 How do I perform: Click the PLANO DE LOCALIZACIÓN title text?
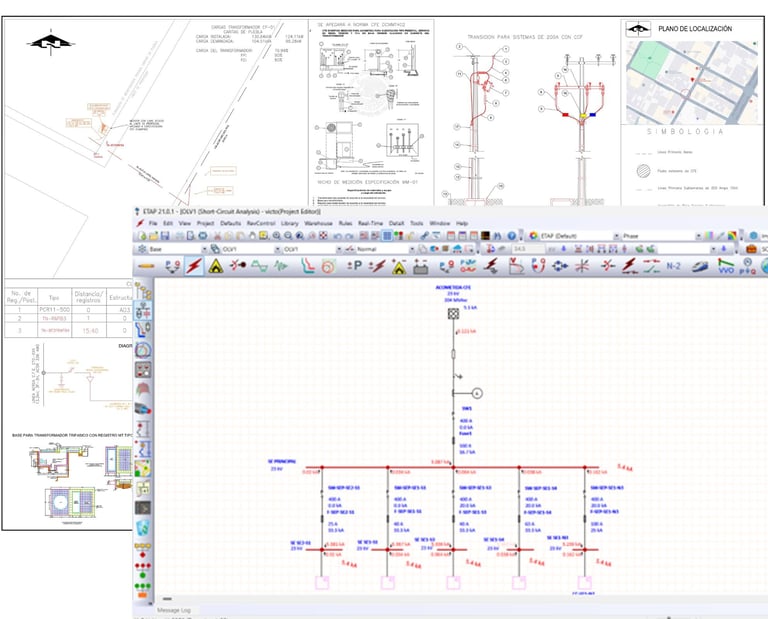pos(695,29)
